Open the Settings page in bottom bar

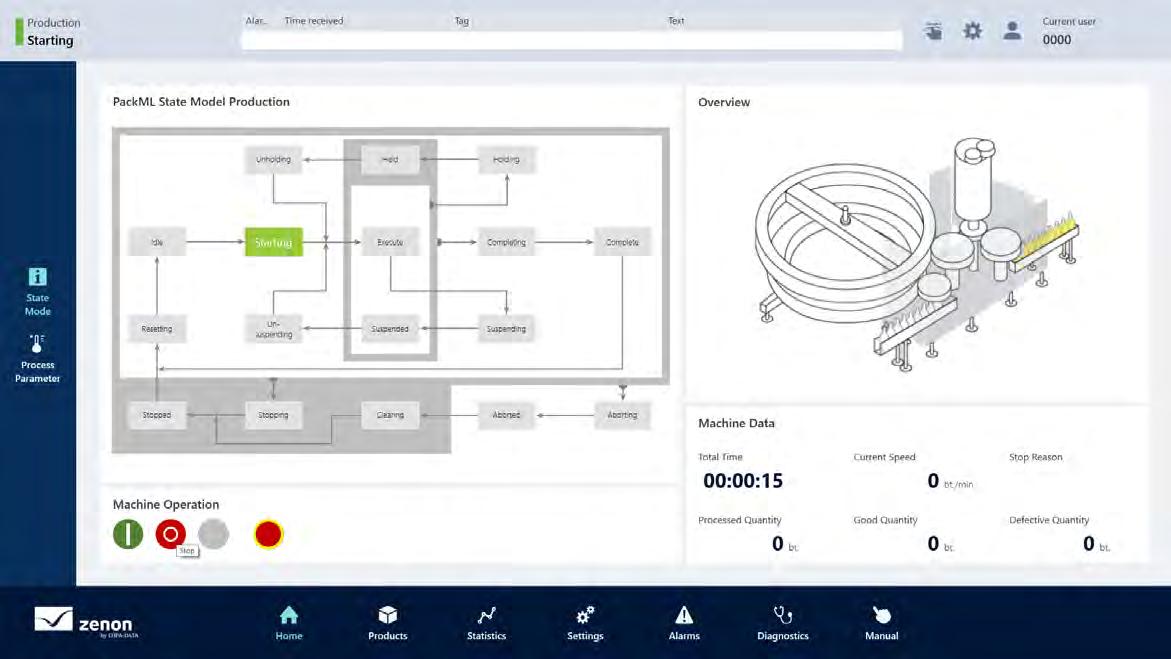[x=585, y=623]
